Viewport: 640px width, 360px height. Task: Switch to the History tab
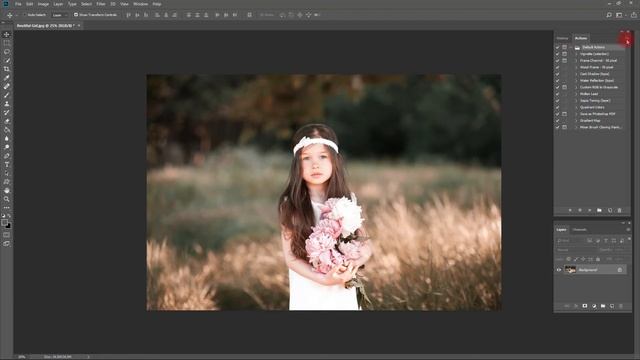(562, 38)
